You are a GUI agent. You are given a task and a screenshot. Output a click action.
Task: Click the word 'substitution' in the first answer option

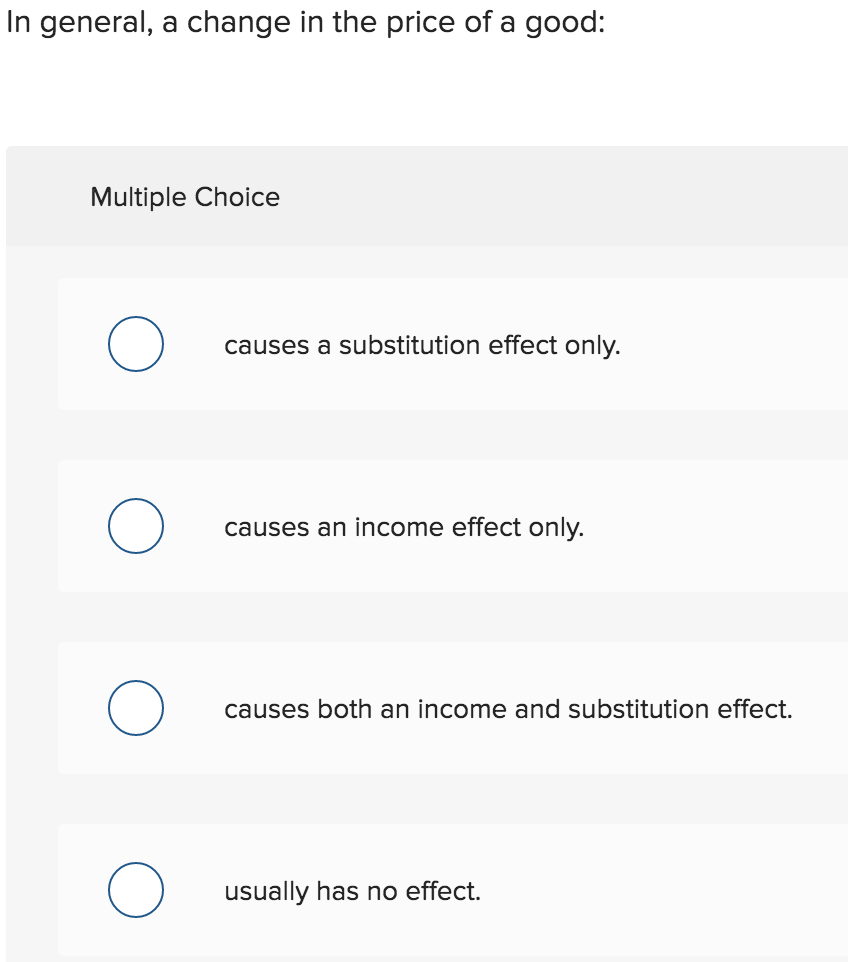click(x=410, y=345)
